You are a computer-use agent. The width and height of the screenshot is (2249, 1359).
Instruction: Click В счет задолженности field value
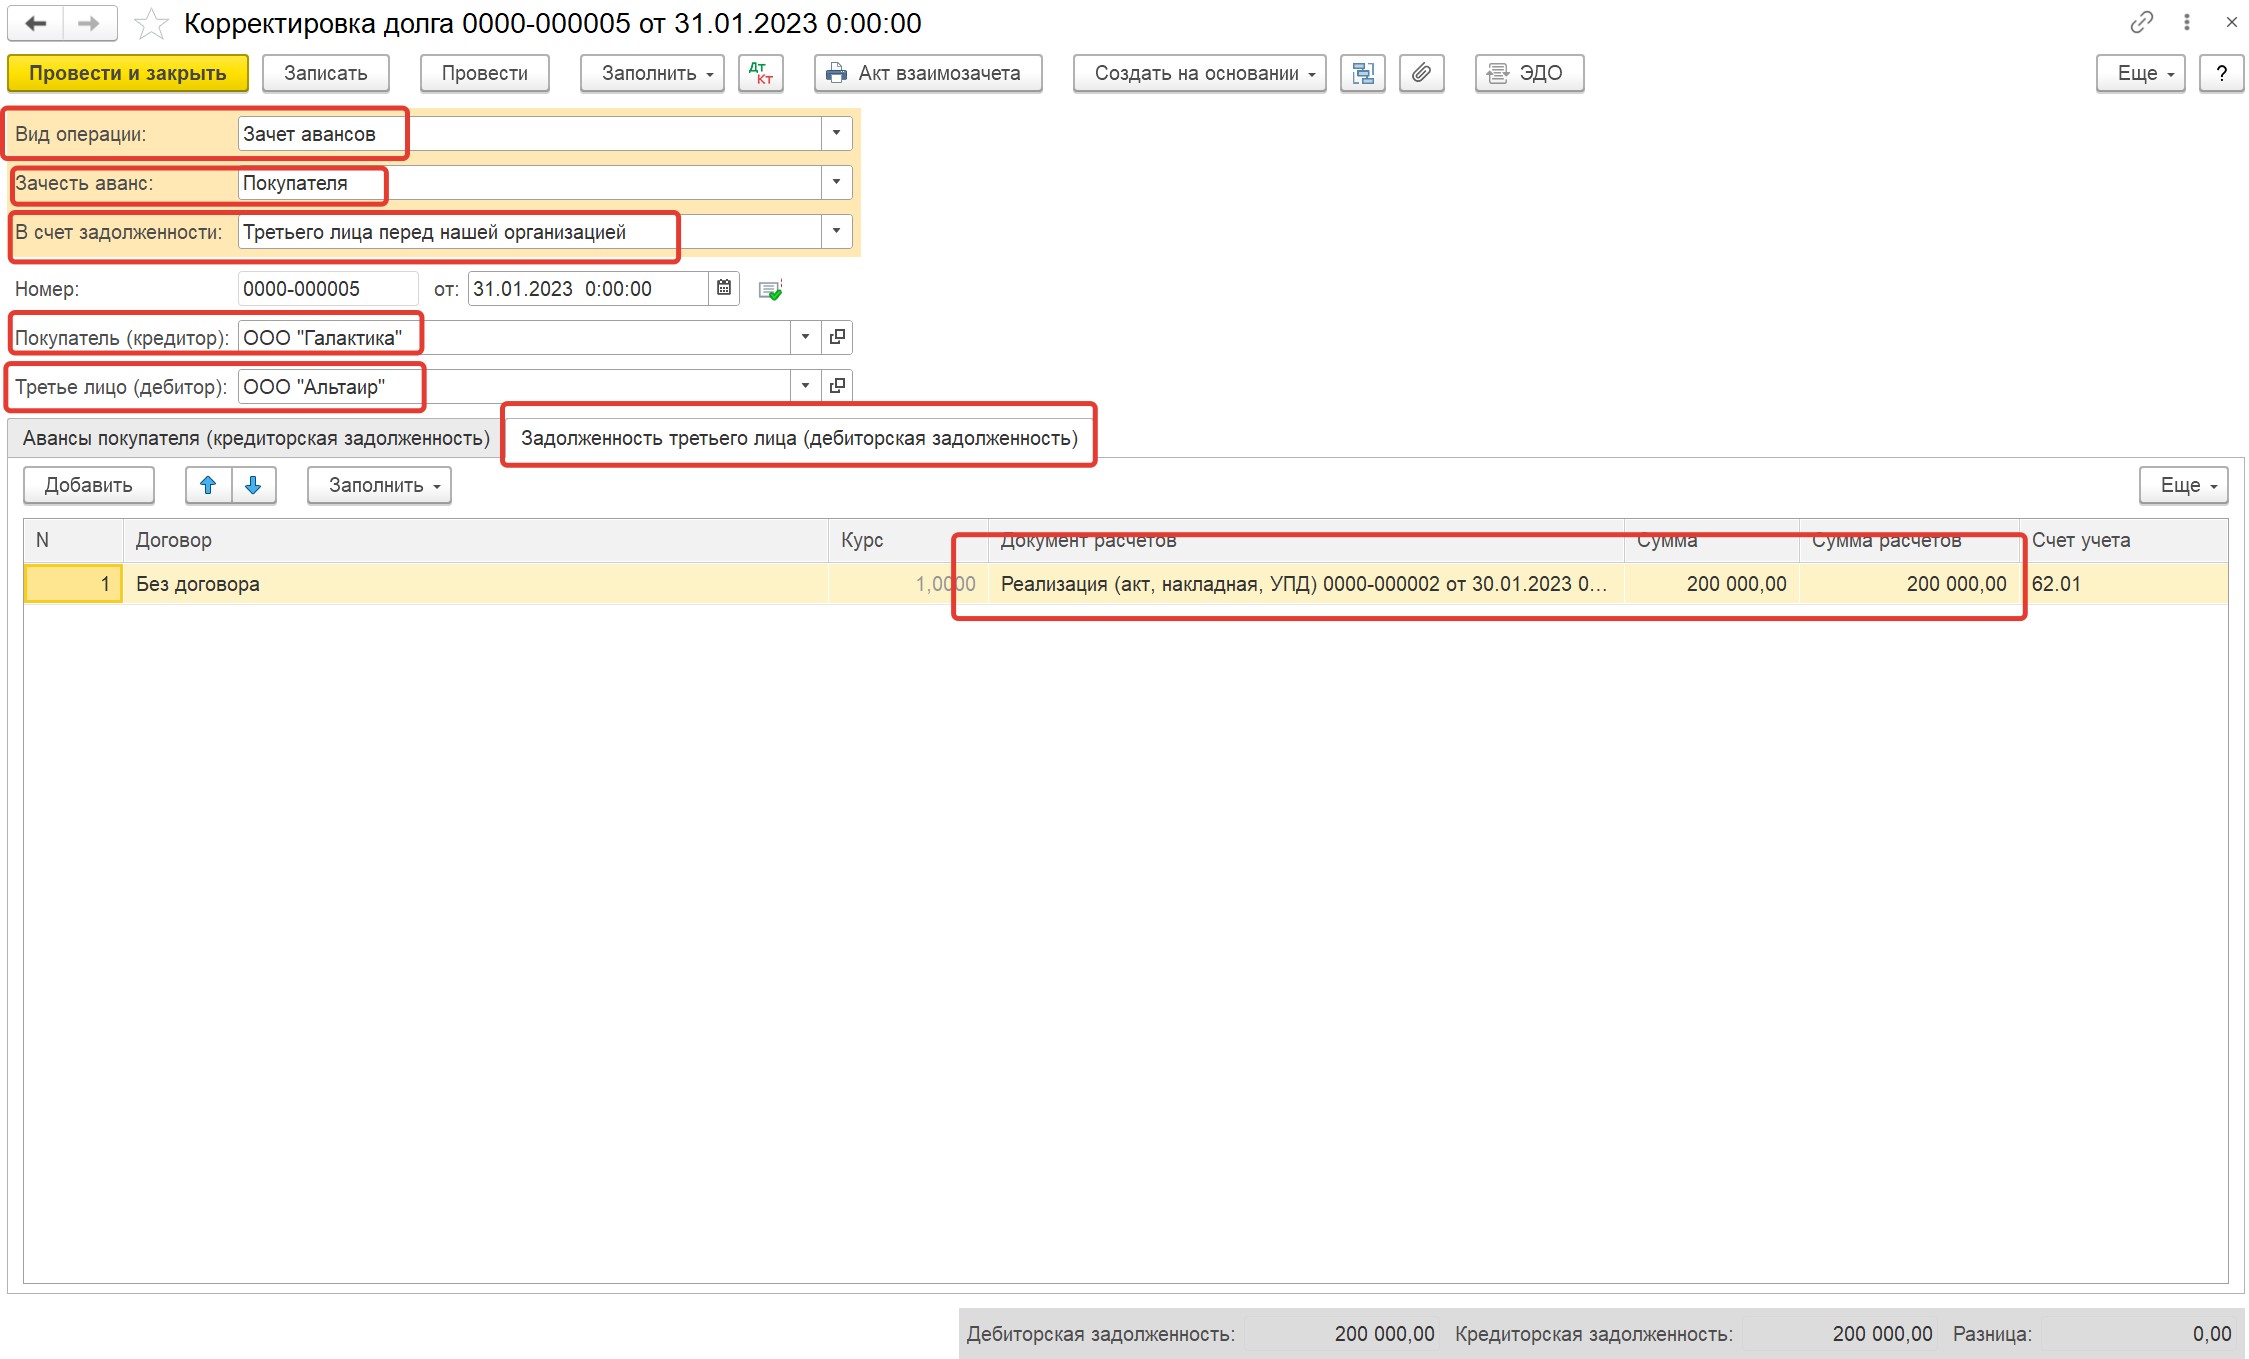(x=530, y=231)
